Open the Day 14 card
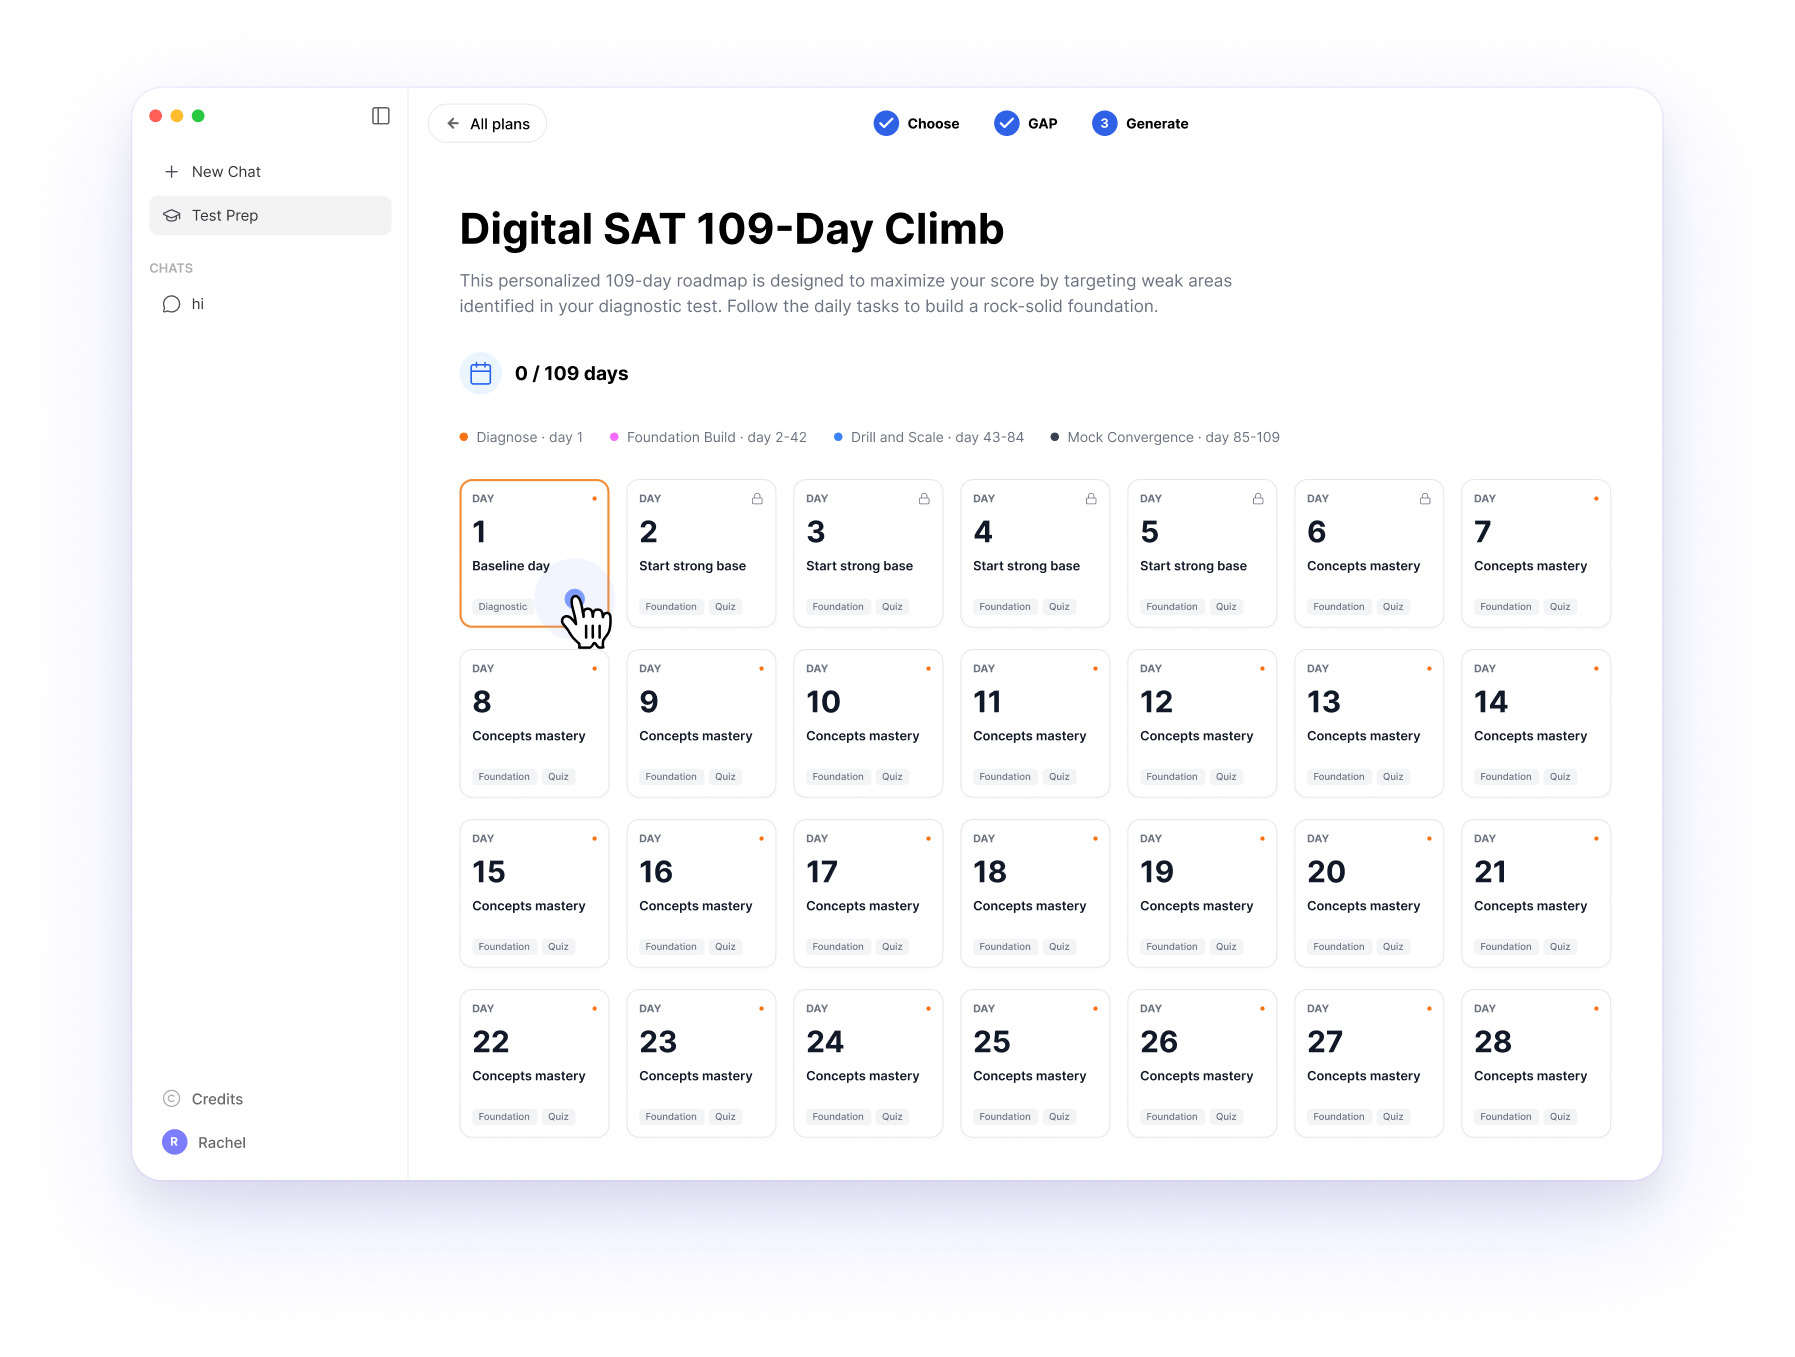This screenshot has height=1357, width=1795. 1536,724
